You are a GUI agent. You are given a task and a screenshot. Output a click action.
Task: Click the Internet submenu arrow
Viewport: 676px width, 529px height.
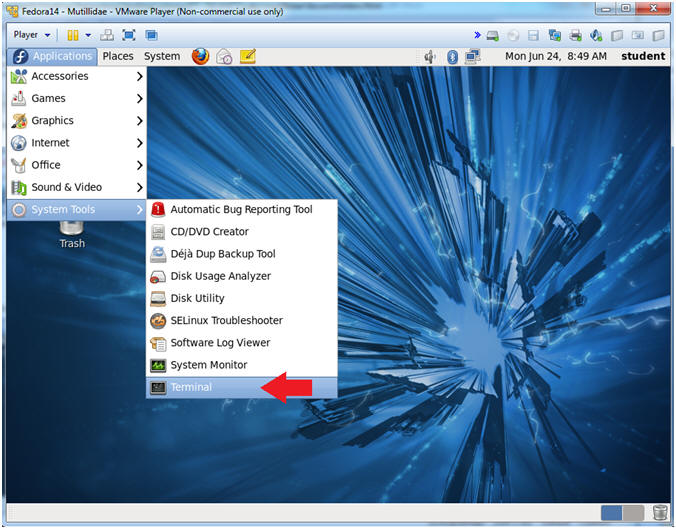tap(139, 143)
